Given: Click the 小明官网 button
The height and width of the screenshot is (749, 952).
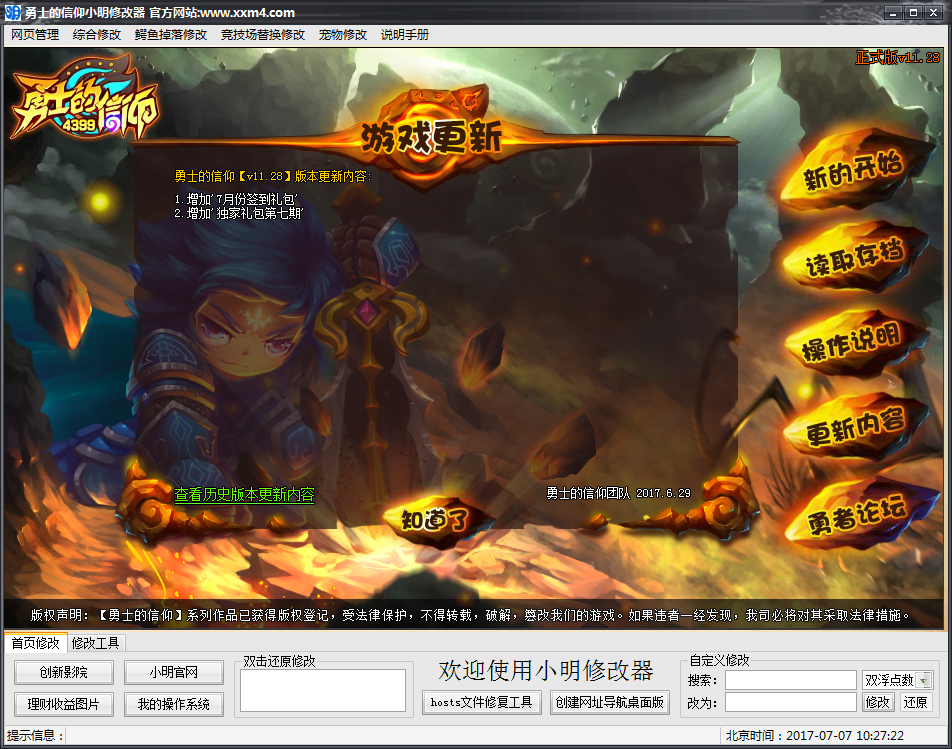Looking at the screenshot, I should coord(174,673).
